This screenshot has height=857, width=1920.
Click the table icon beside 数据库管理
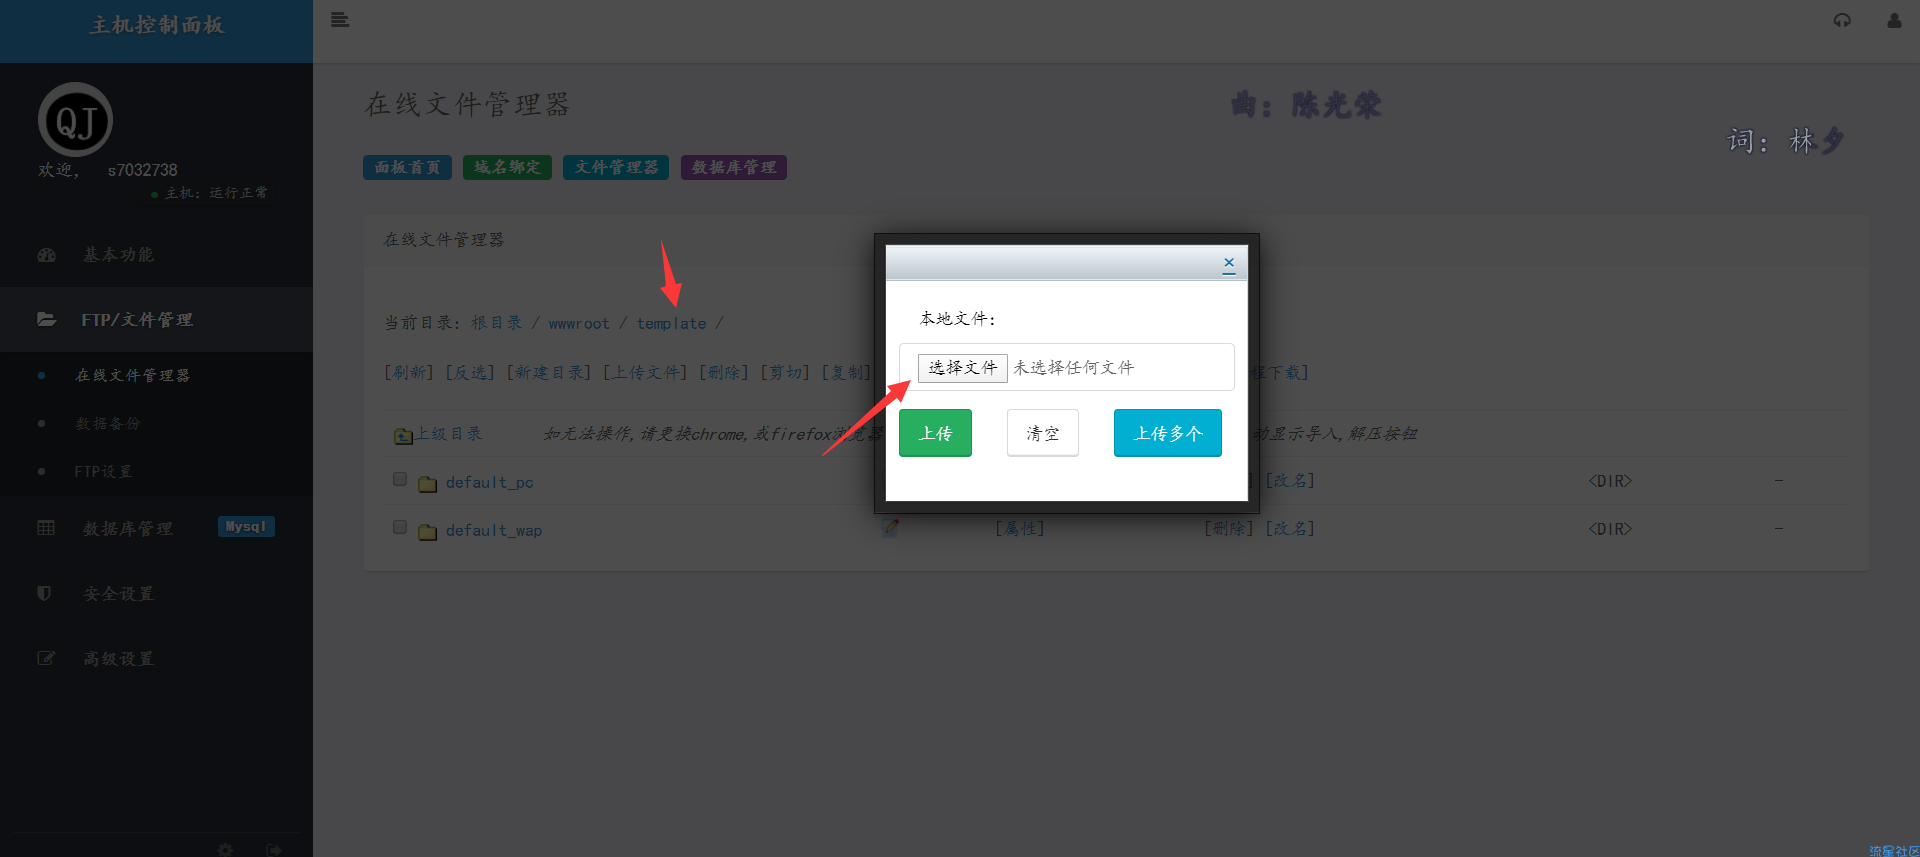click(x=46, y=527)
